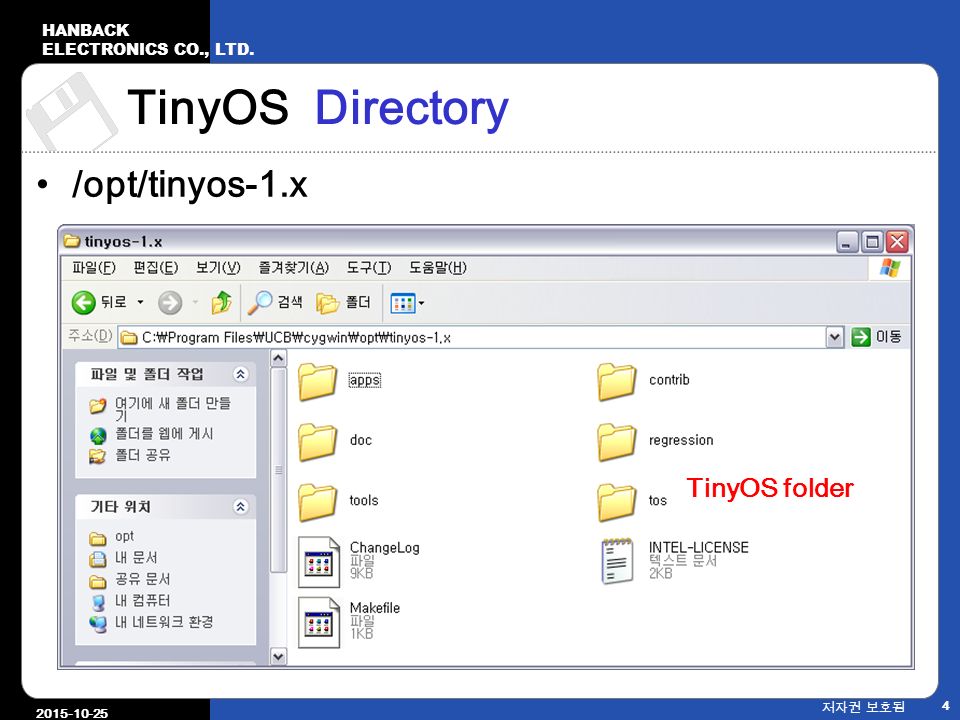Viewport: 960px width, 720px height.
Task: Click the greyed Forward arrow button
Action: pos(170,302)
